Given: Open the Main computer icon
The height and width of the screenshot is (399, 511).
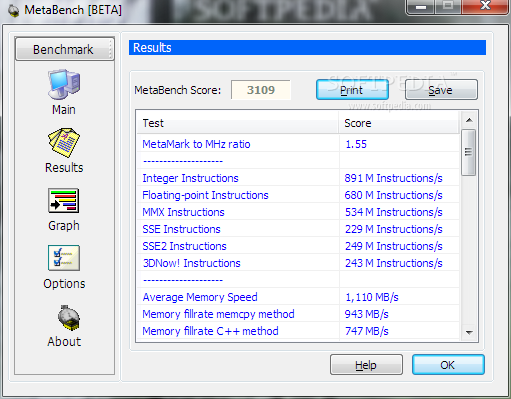Looking at the screenshot, I should (x=64, y=84).
